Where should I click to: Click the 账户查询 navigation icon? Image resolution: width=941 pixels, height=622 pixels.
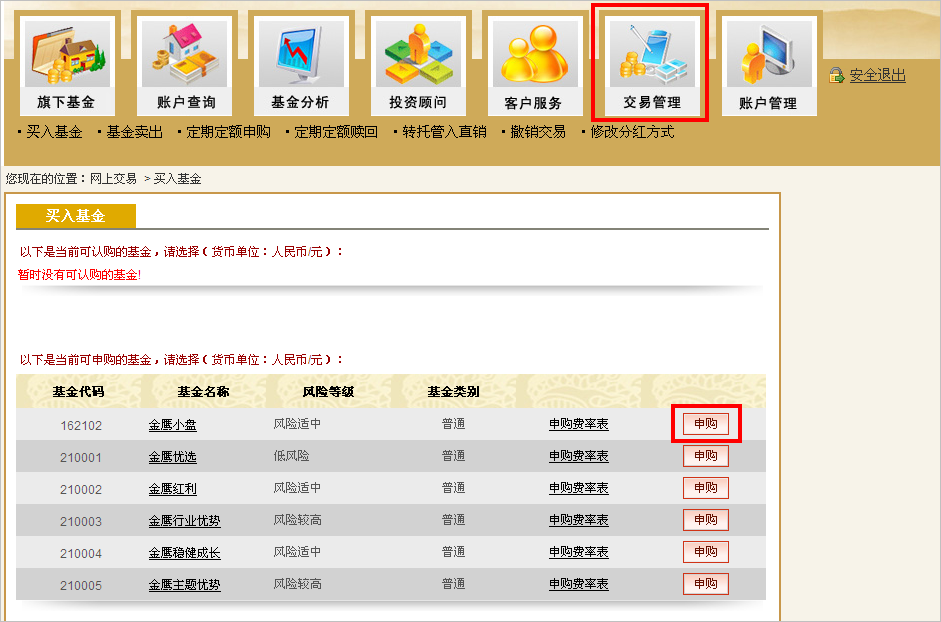coord(184,54)
